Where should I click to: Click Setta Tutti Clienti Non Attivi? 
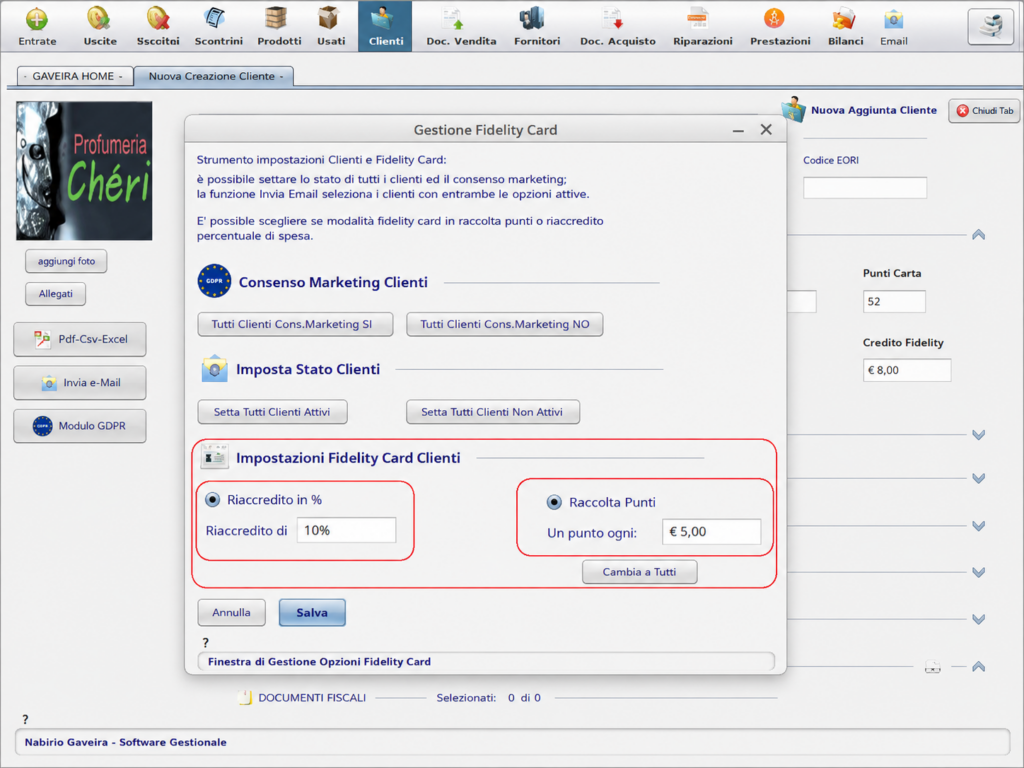click(492, 412)
